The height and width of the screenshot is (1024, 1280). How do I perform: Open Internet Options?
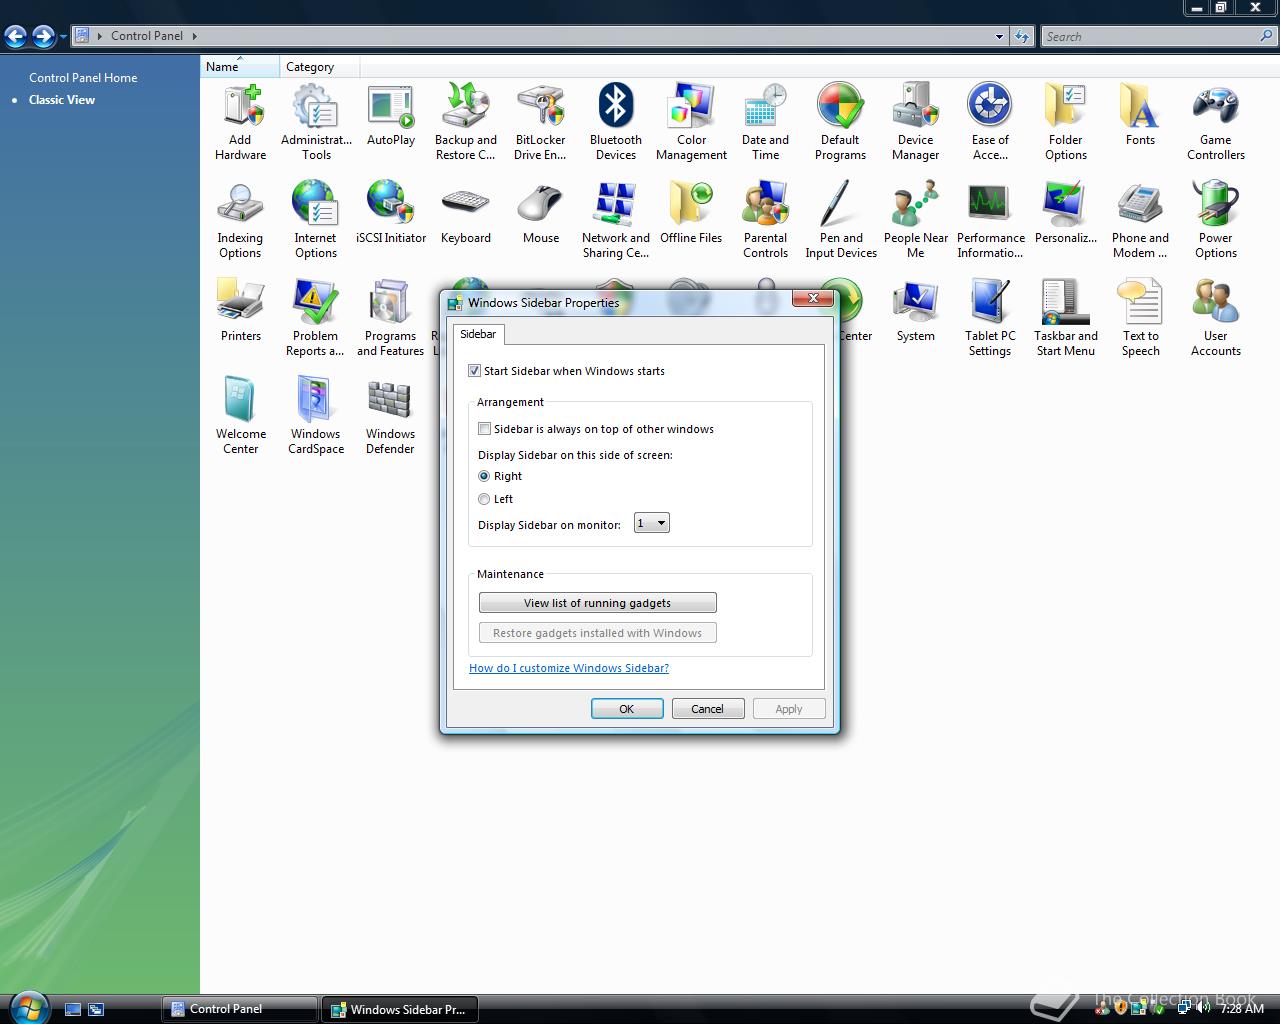click(x=316, y=220)
